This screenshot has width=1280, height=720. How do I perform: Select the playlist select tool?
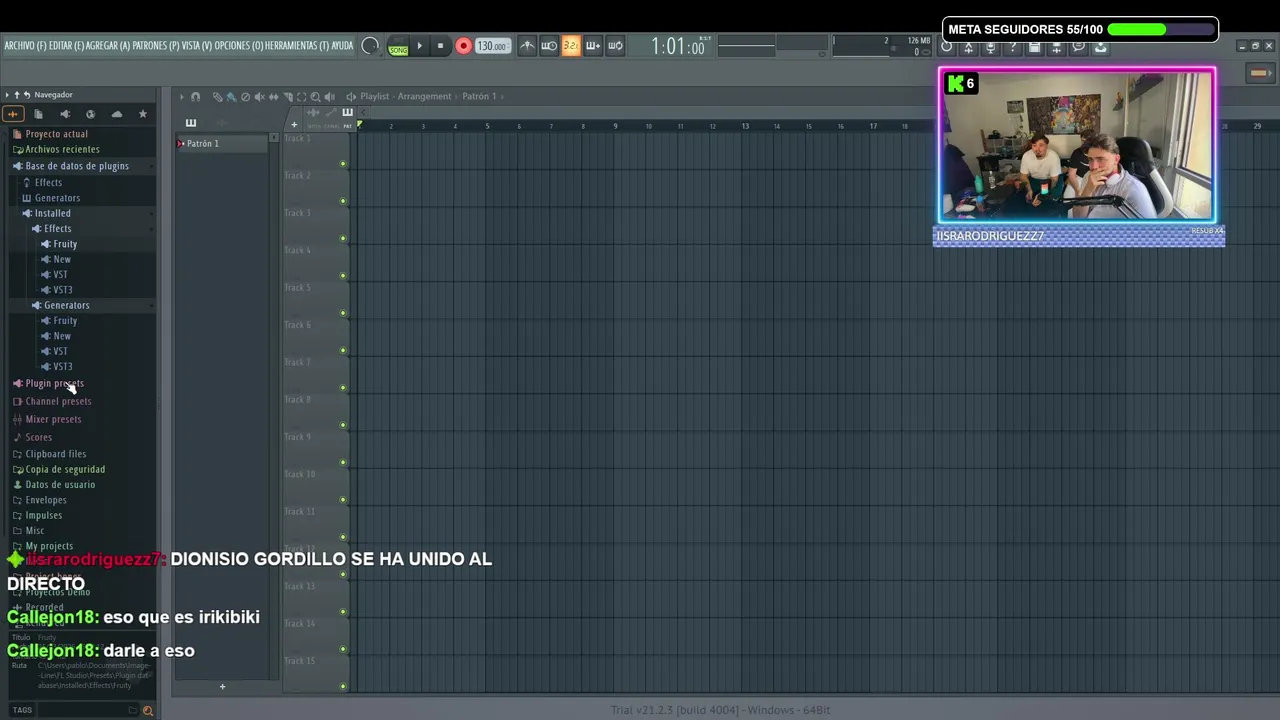point(301,97)
